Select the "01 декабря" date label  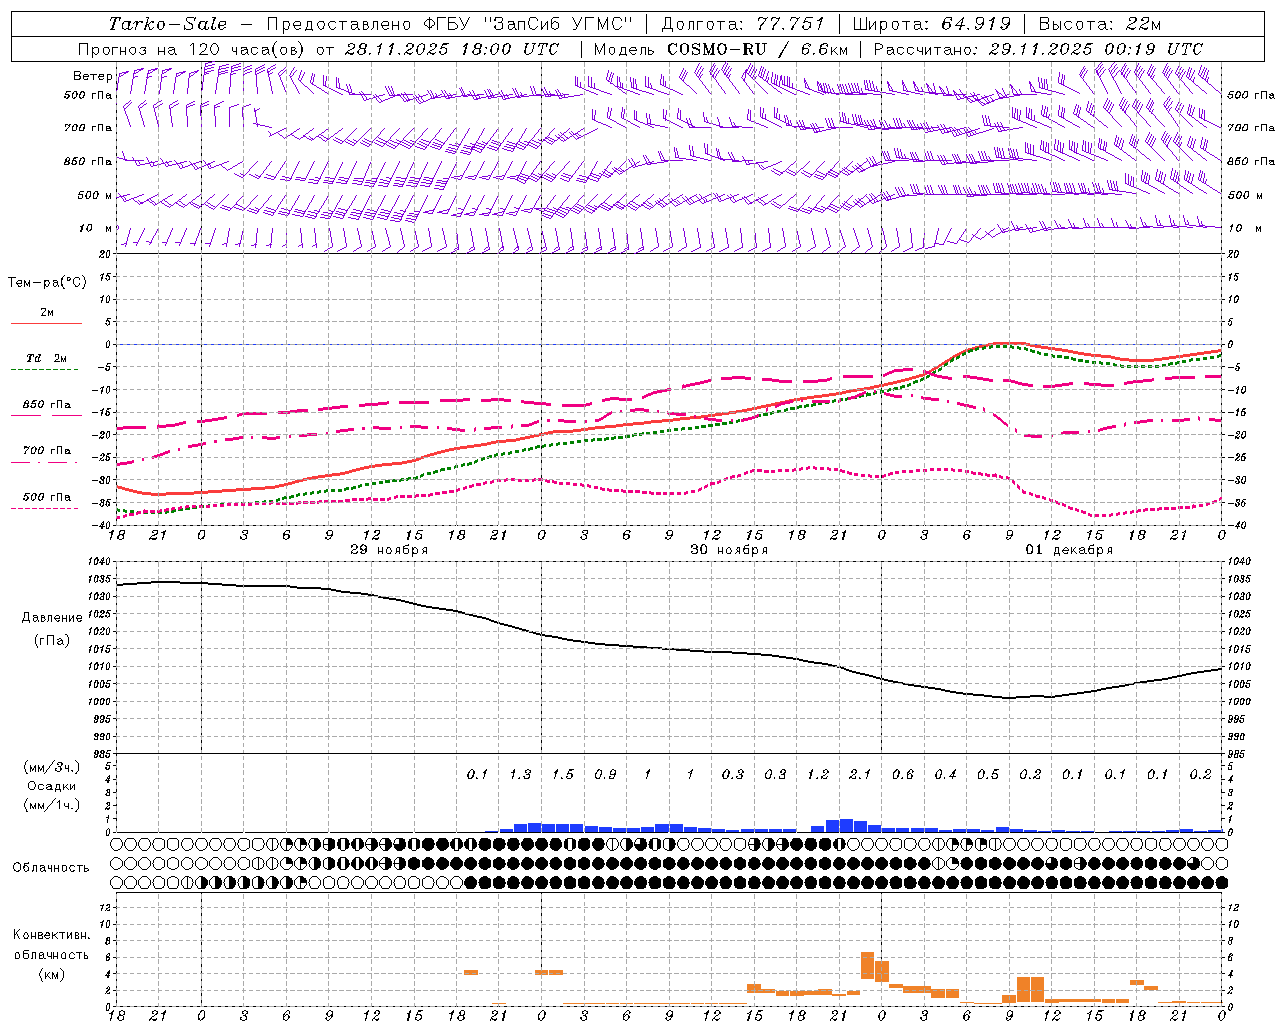[x=1069, y=550]
